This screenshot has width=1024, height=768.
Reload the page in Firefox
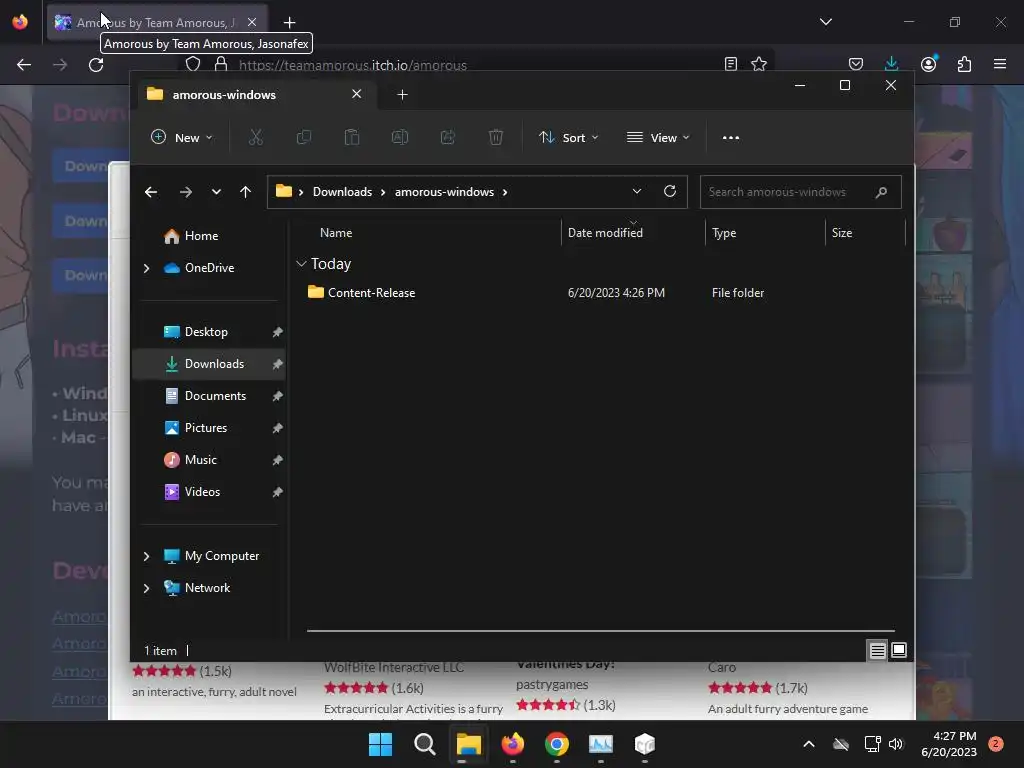pos(96,65)
